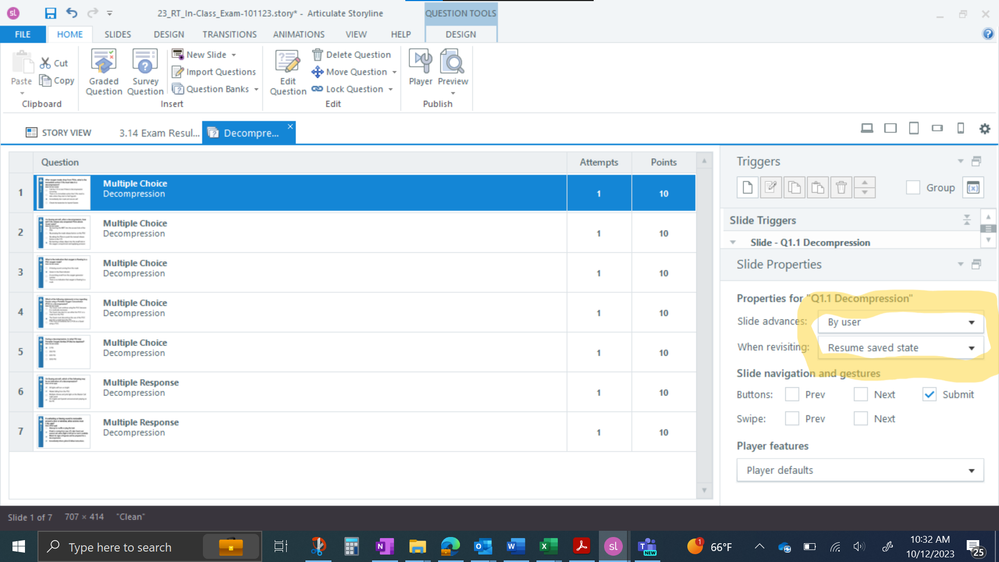The height and width of the screenshot is (562, 999).
Task: Open the Animations ribbon tab
Action: (298, 34)
